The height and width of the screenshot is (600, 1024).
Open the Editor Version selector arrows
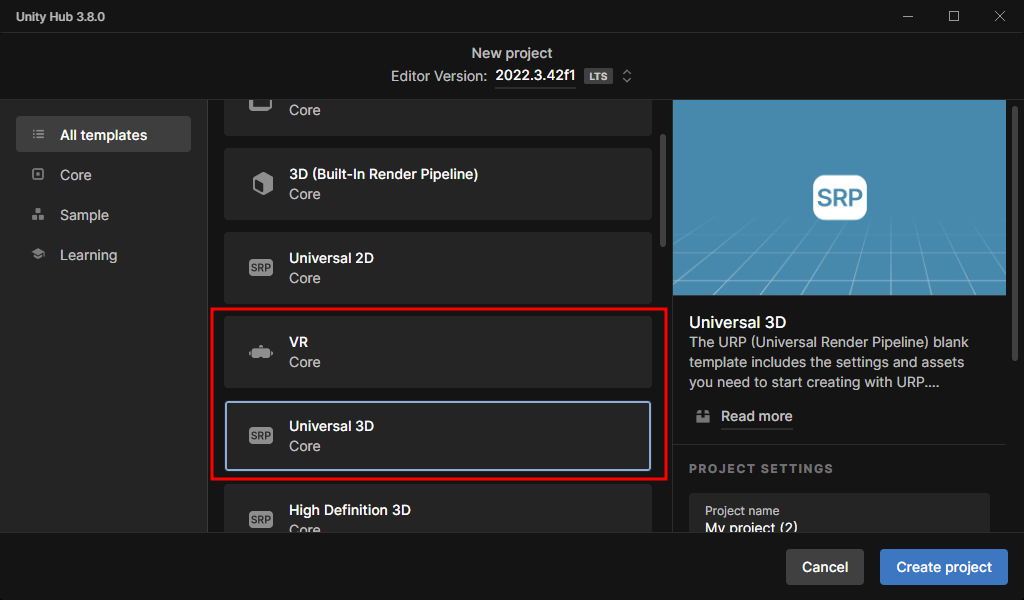627,76
